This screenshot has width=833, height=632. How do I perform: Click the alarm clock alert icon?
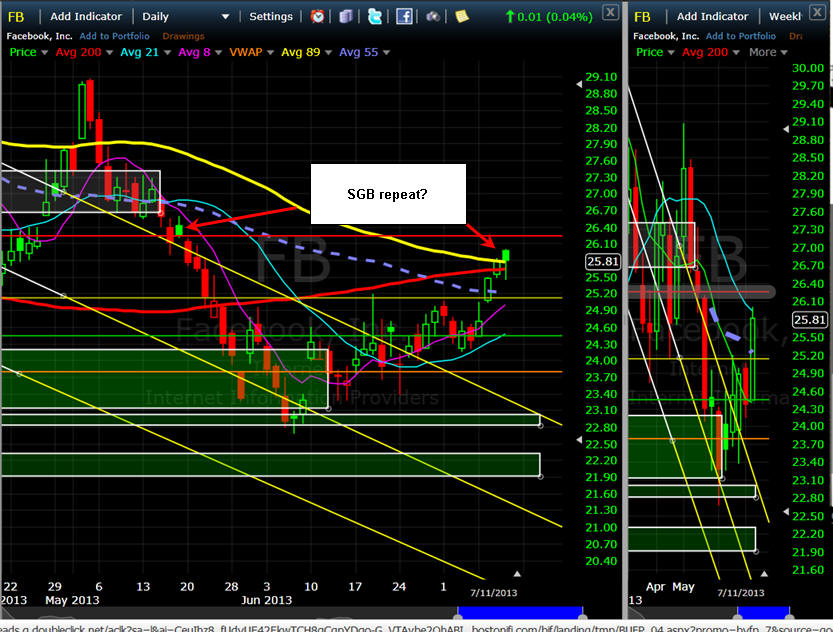coord(317,16)
